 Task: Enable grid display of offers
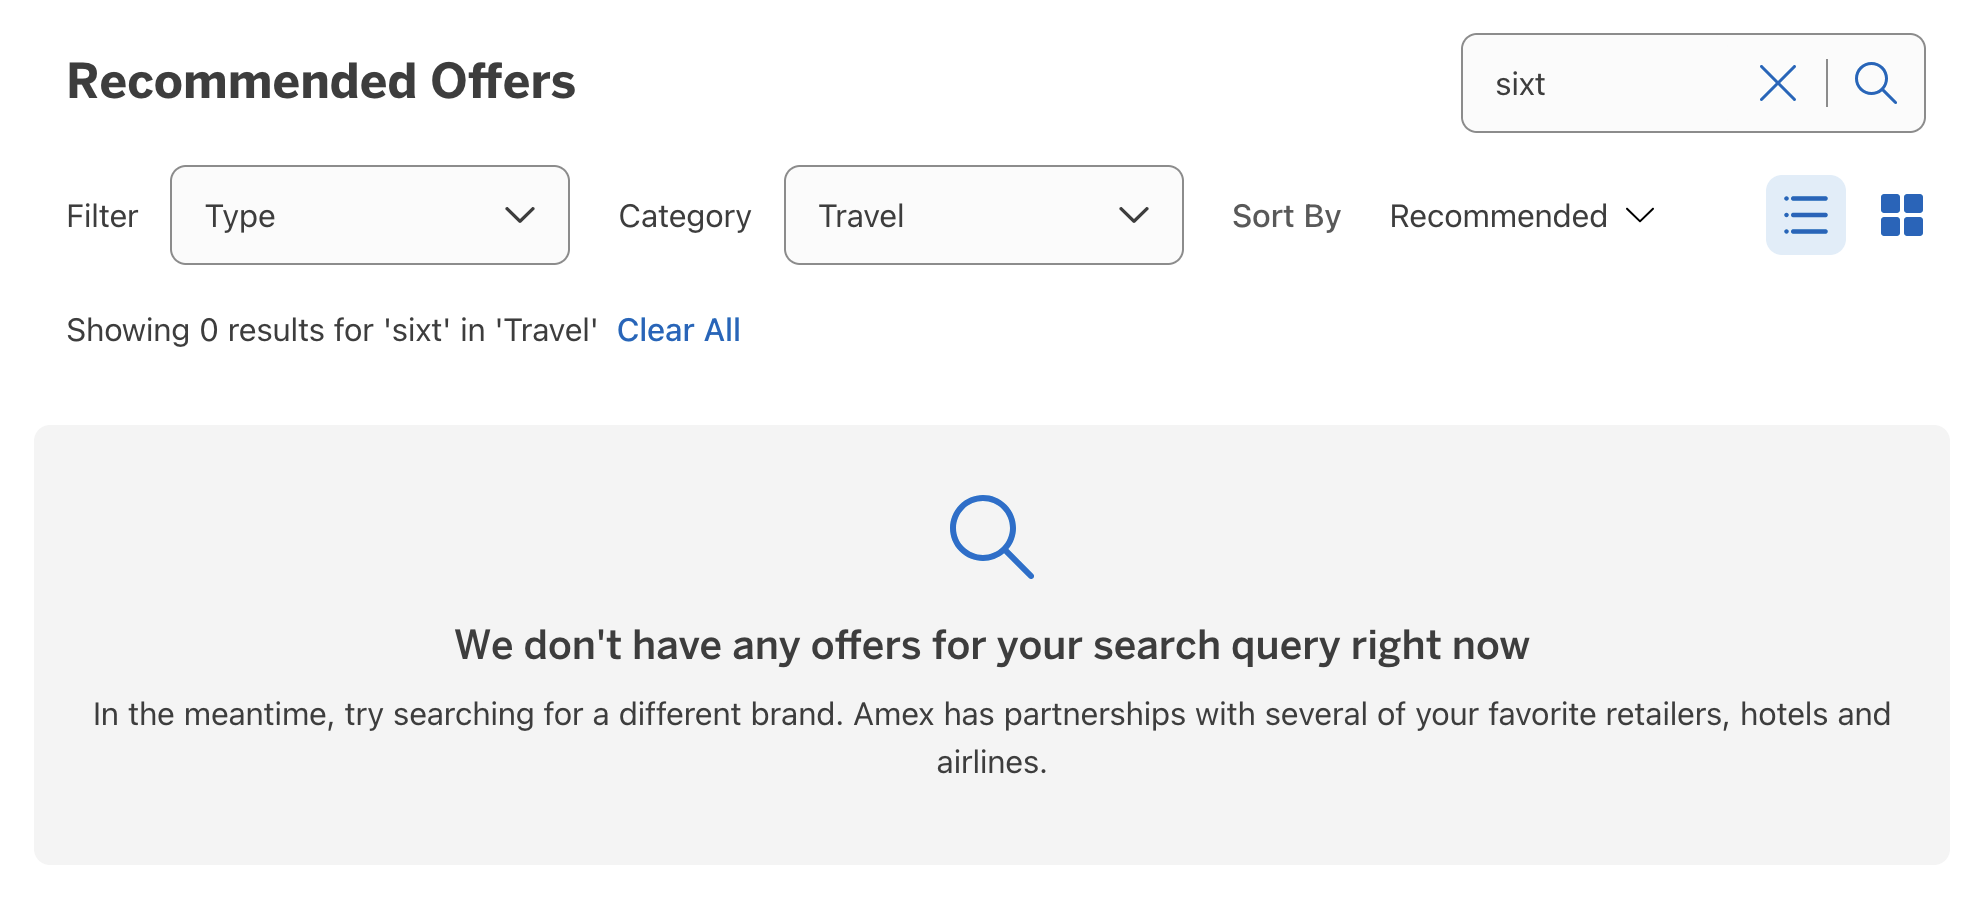pyautogui.click(x=1902, y=215)
